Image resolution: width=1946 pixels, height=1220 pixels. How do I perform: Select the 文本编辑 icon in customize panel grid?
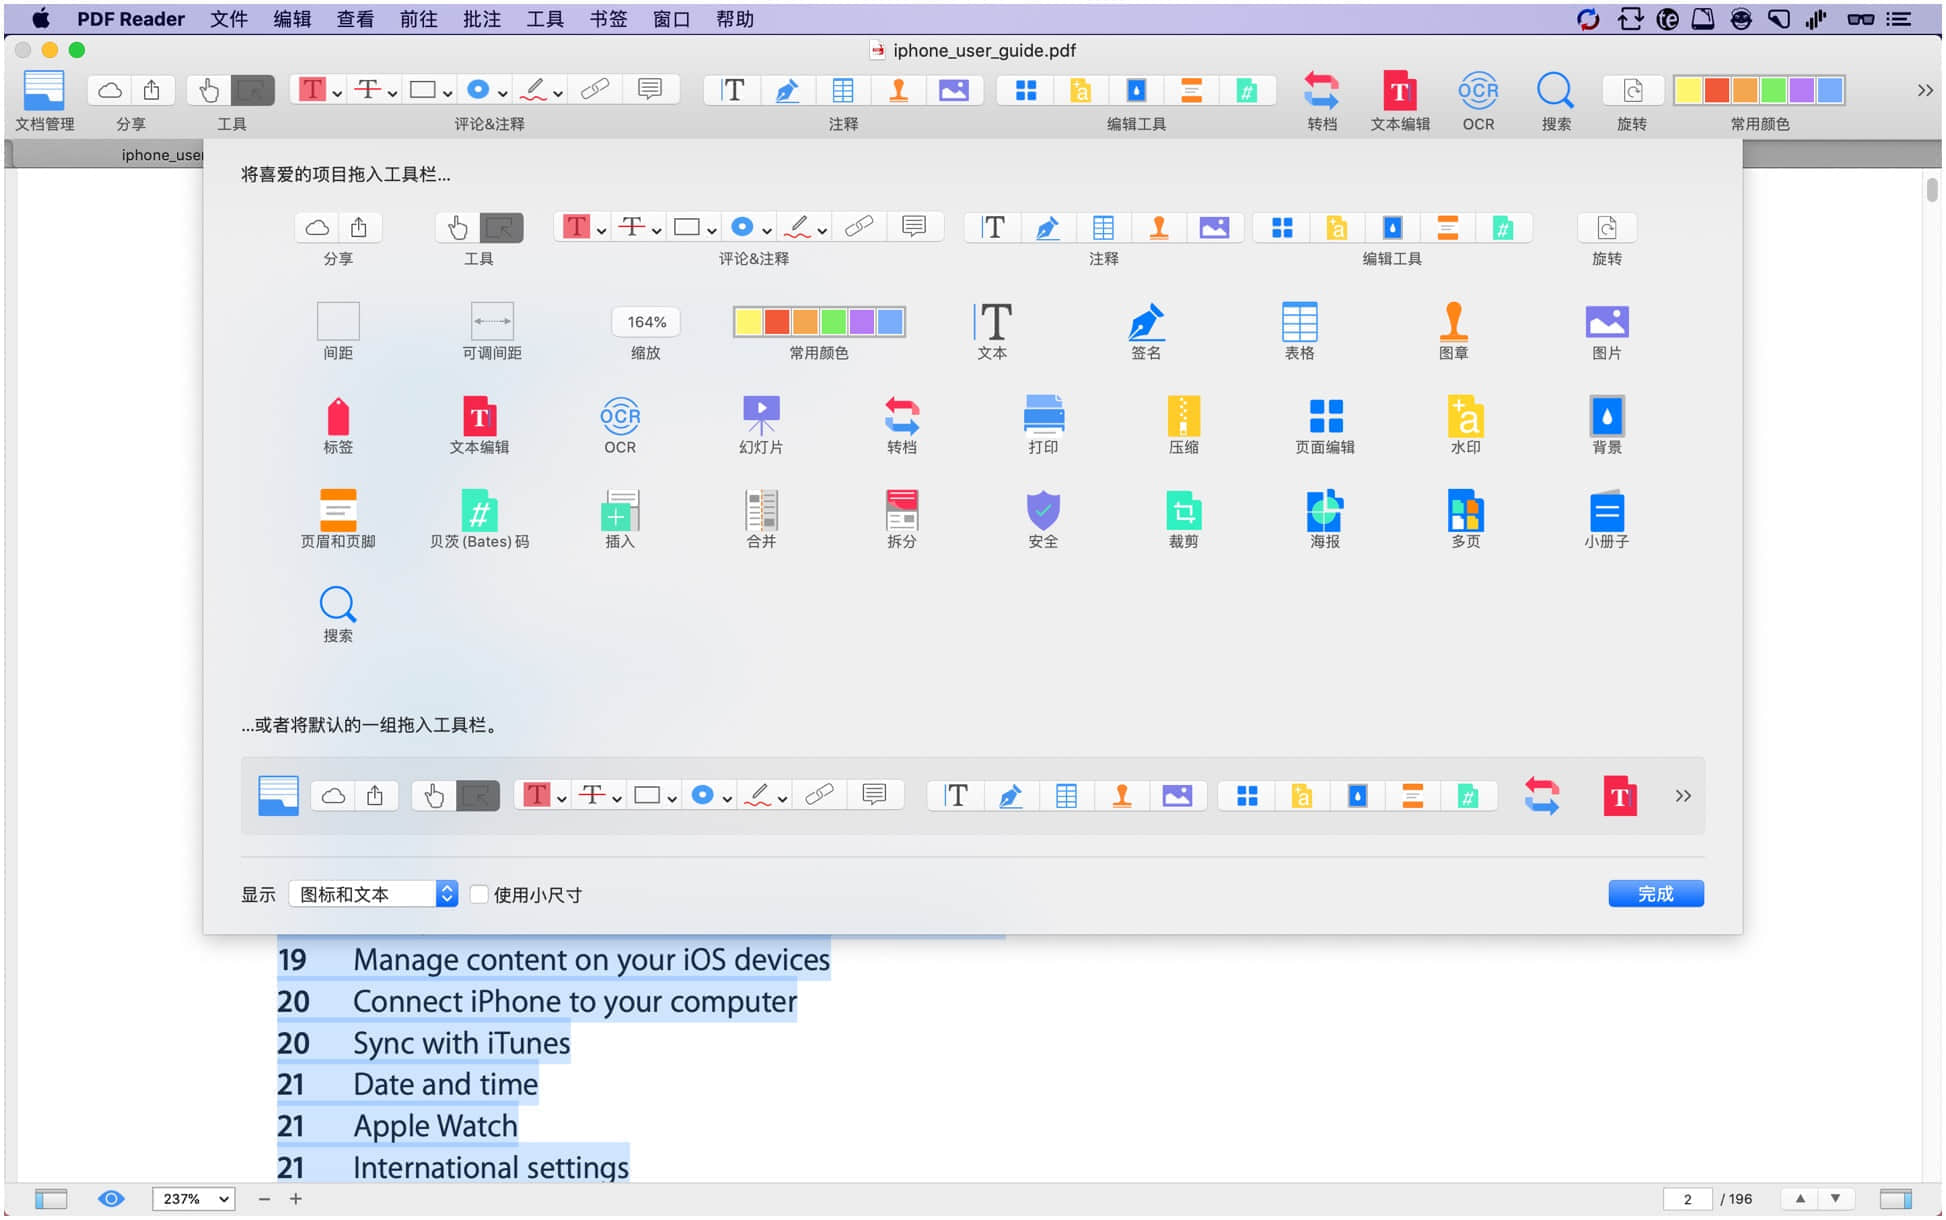[479, 416]
